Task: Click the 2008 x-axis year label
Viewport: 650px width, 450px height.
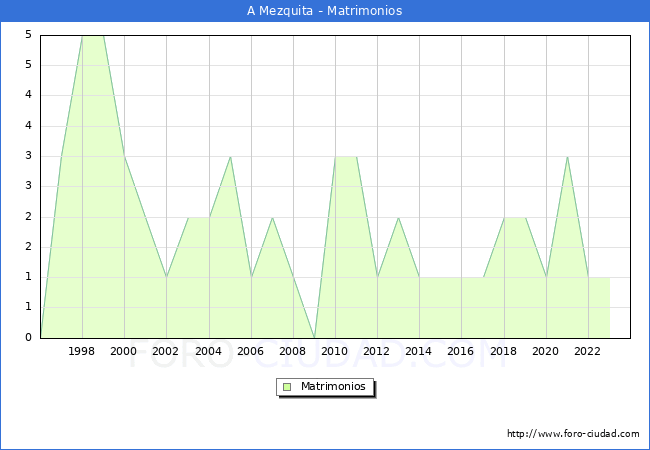Action: tap(293, 351)
